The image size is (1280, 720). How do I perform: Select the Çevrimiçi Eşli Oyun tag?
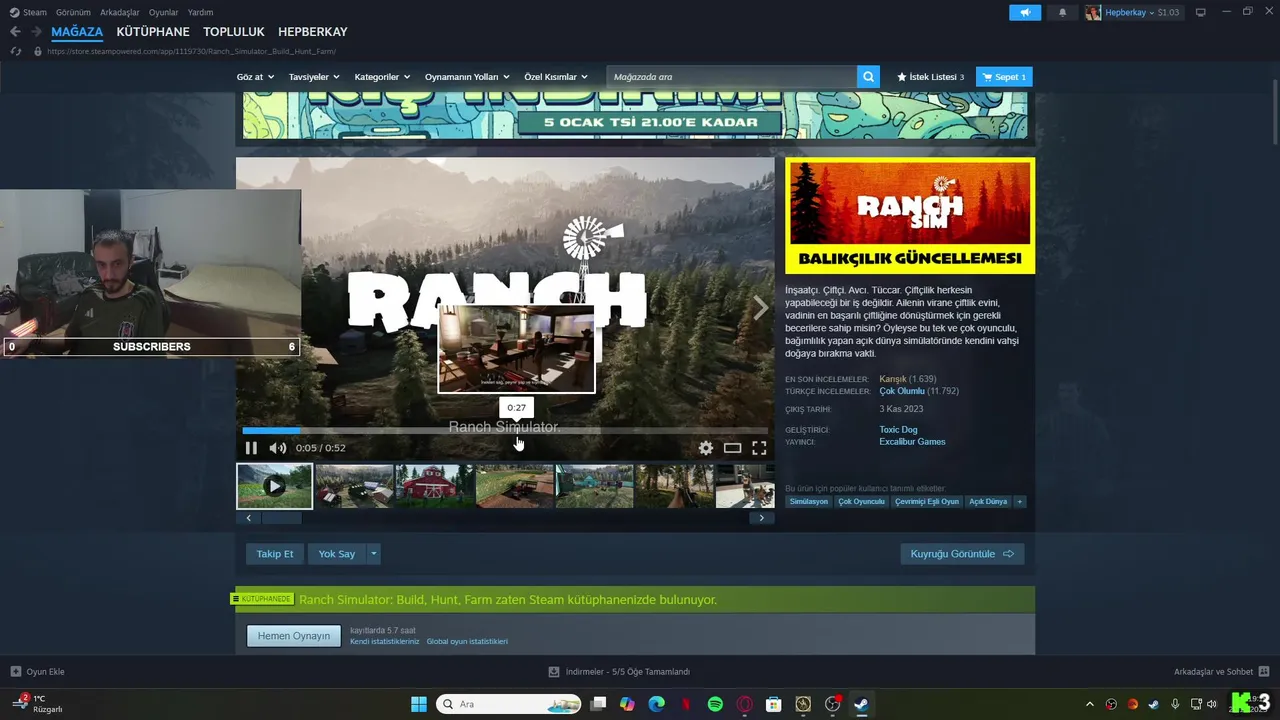tap(927, 502)
